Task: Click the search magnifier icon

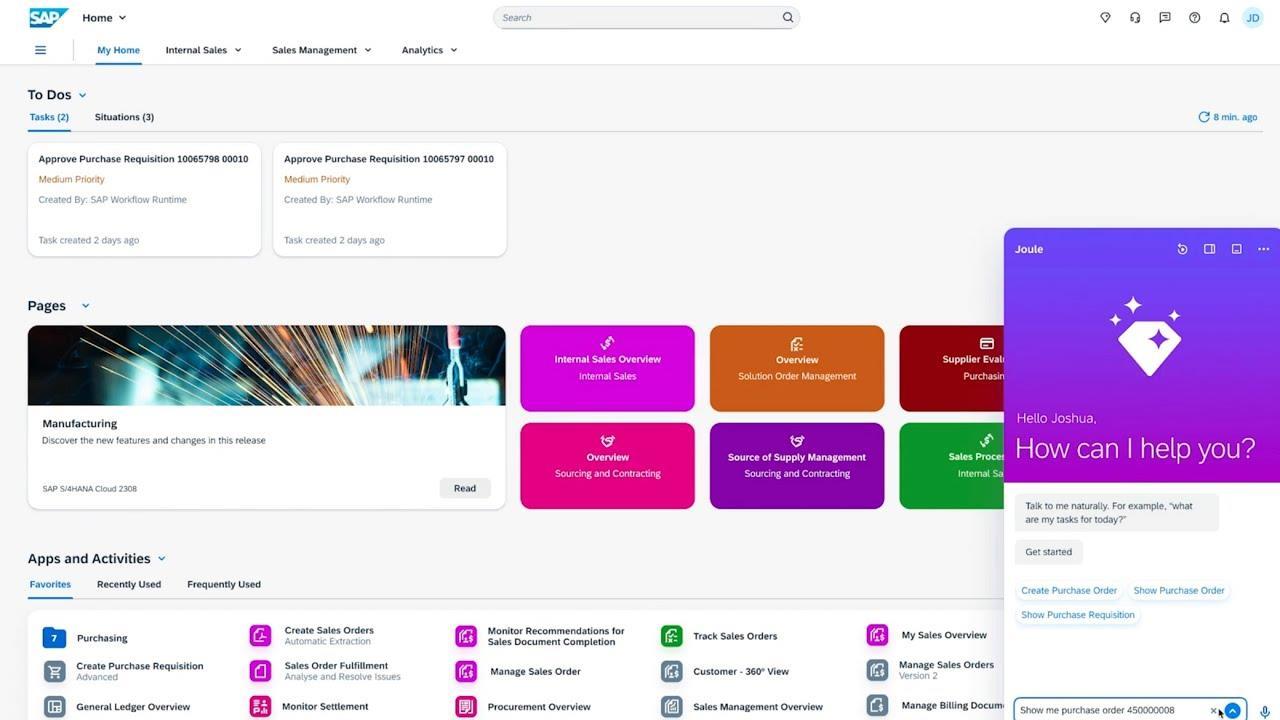Action: tap(788, 17)
